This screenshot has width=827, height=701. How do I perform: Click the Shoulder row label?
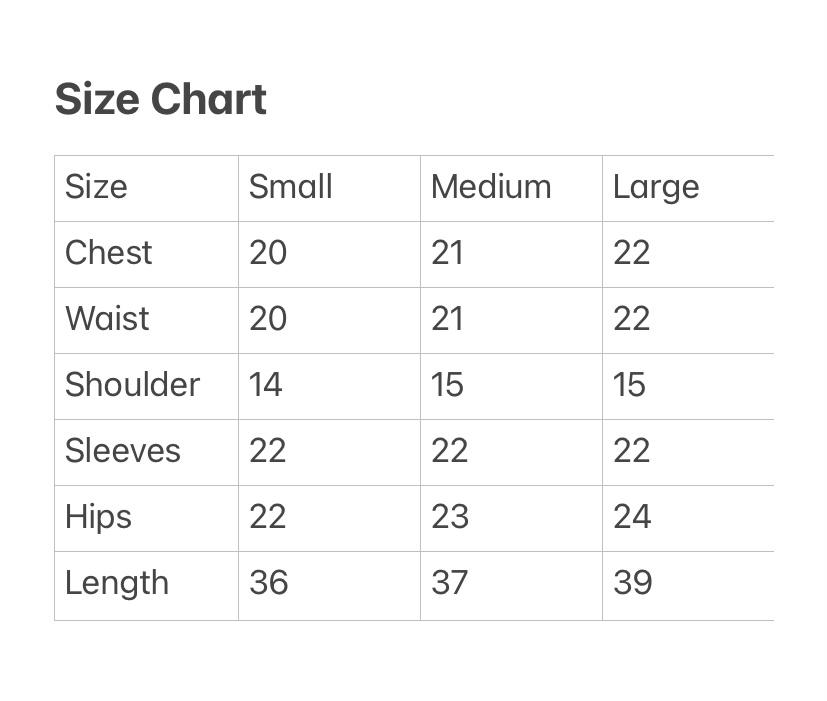[132, 385]
